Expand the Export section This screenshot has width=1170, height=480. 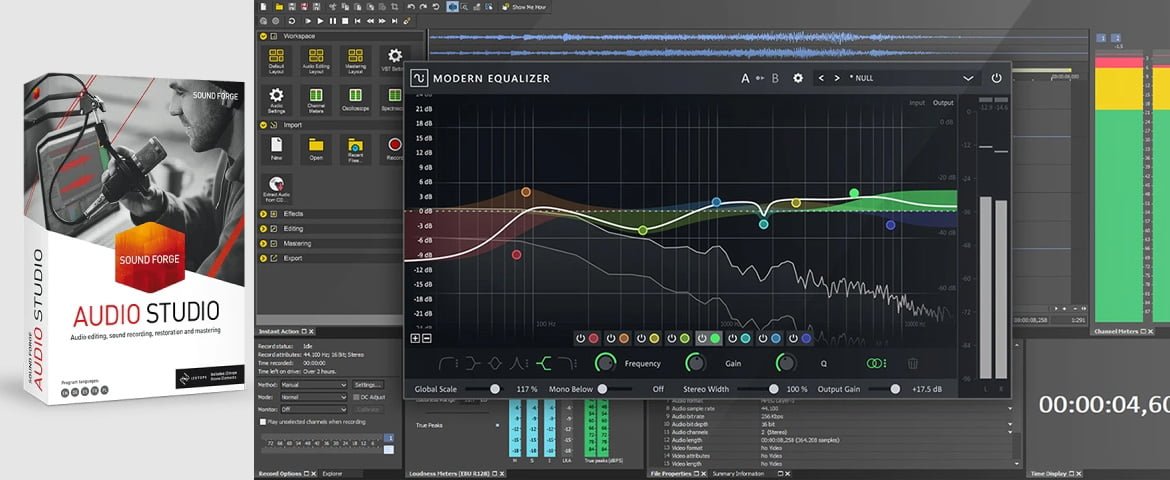pos(263,258)
